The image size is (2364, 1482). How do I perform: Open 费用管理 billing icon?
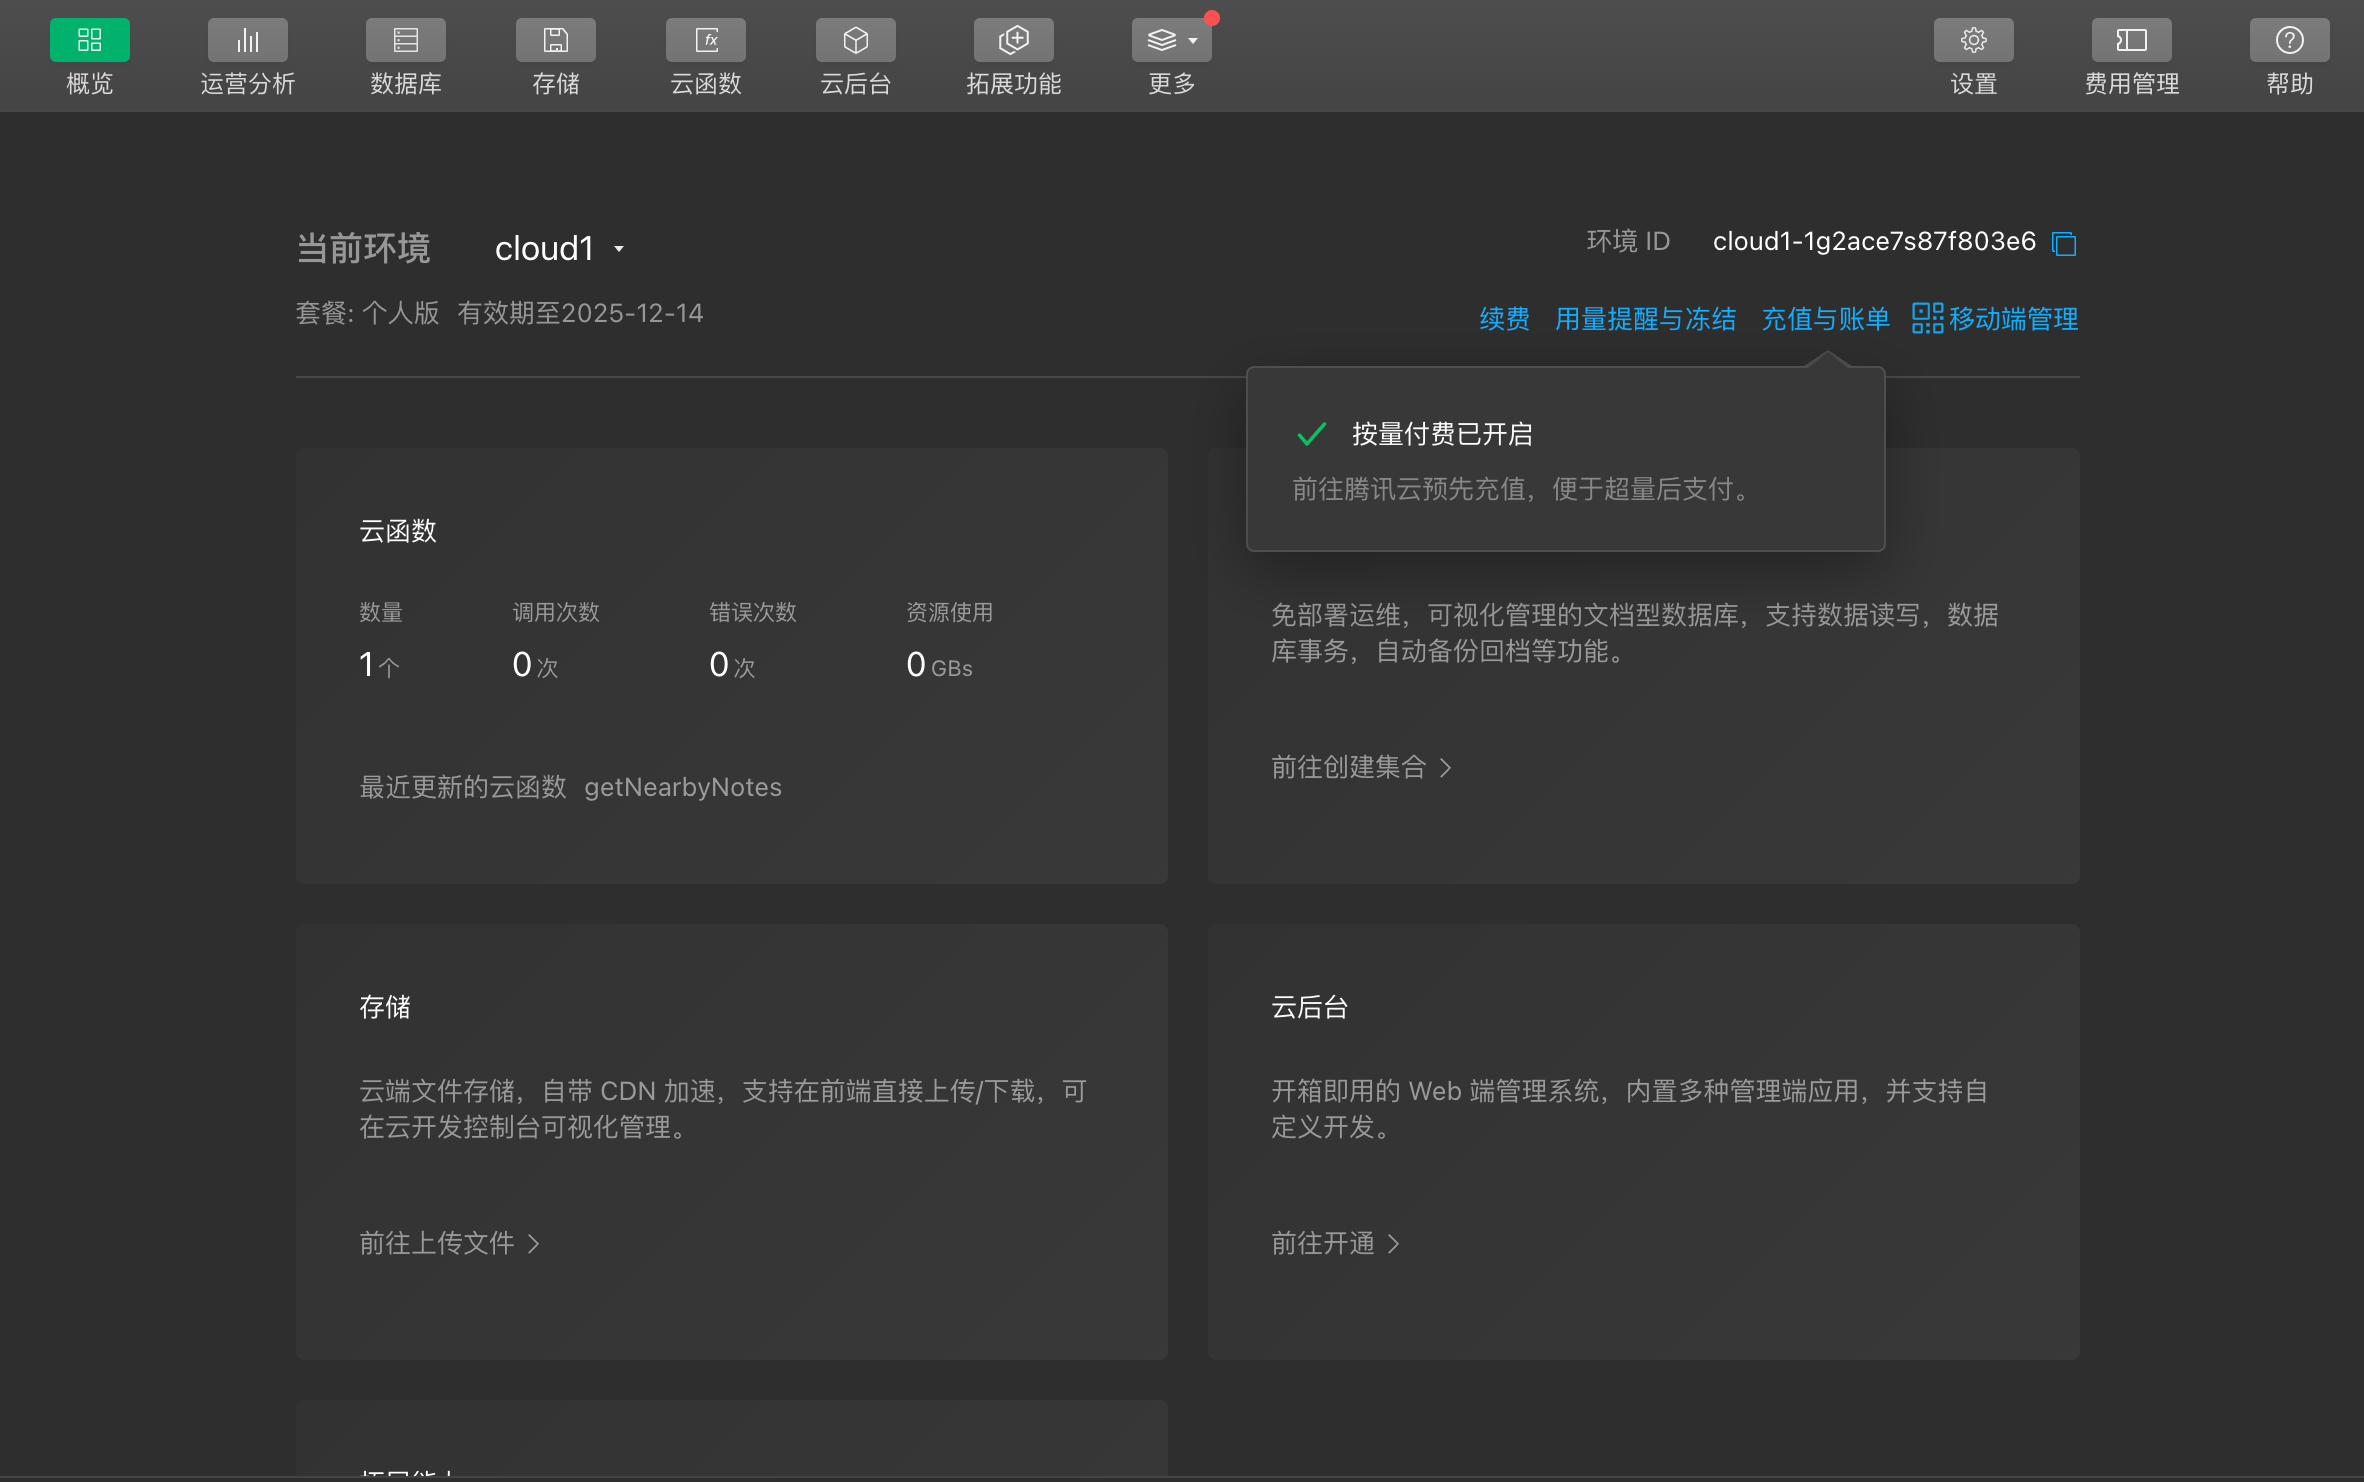(2131, 40)
